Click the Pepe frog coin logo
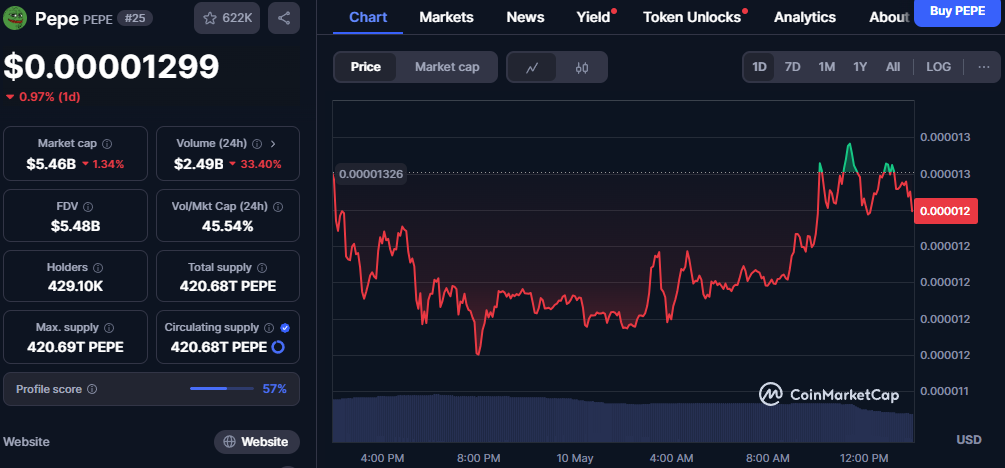1005x468 pixels. (14, 17)
